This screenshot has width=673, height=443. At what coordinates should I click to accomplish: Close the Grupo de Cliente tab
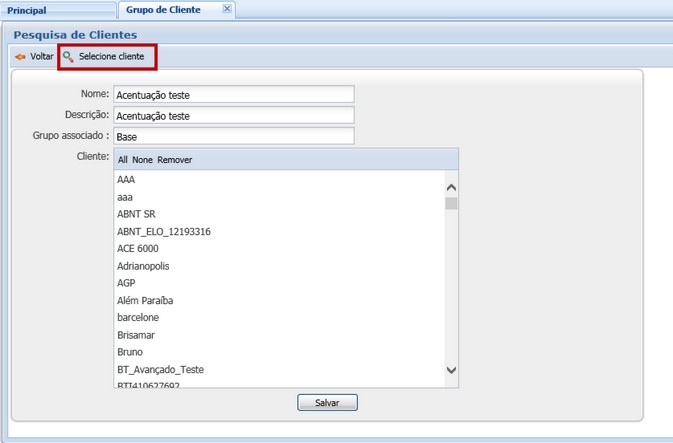[227, 9]
